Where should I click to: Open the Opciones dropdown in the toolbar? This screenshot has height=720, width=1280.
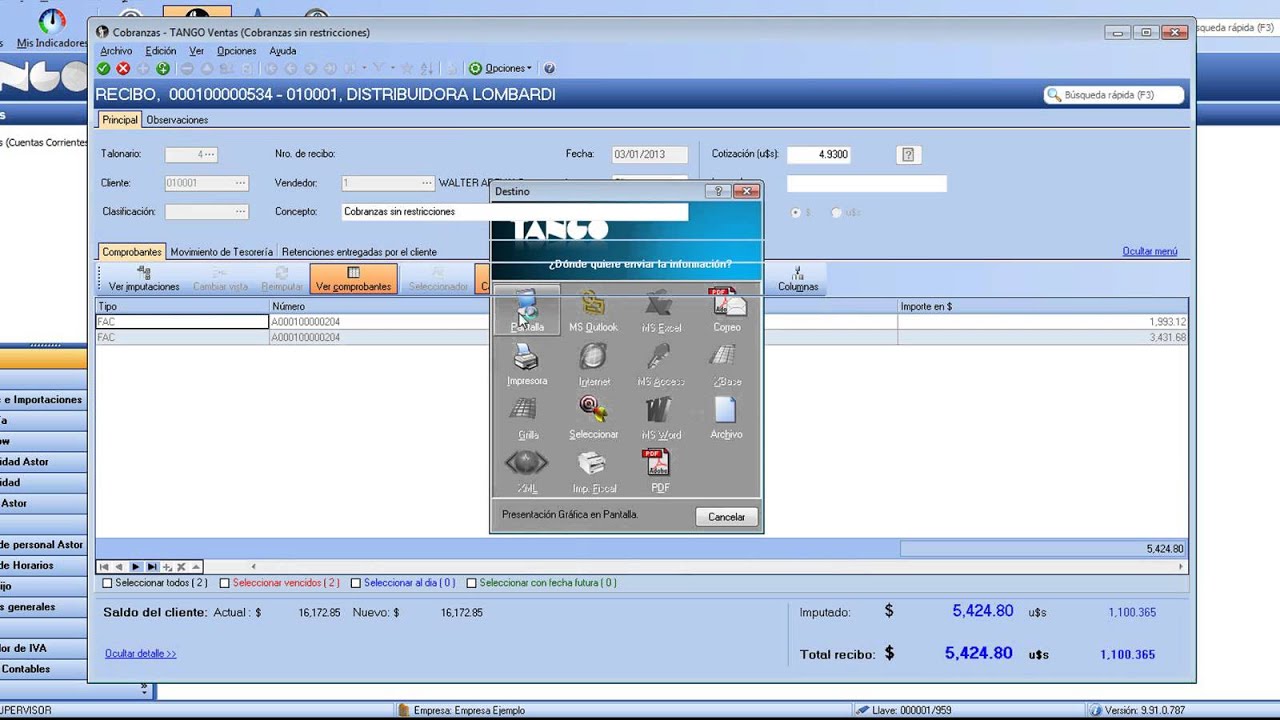501,69
